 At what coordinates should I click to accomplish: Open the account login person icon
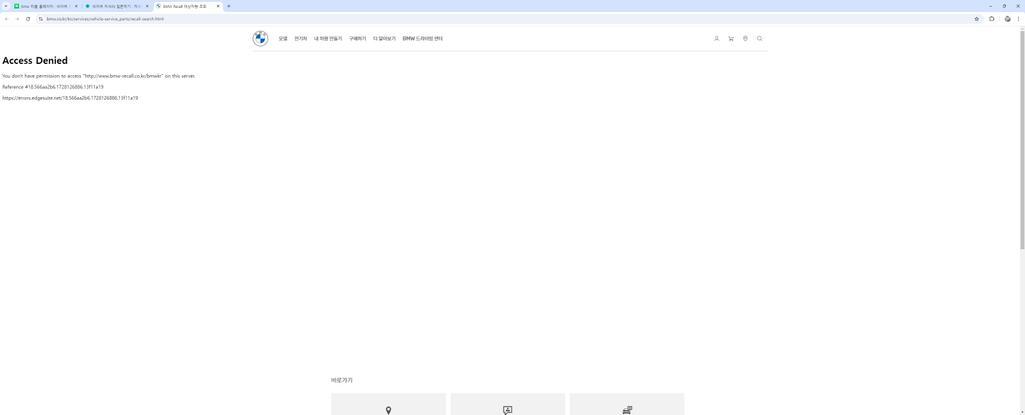716,39
